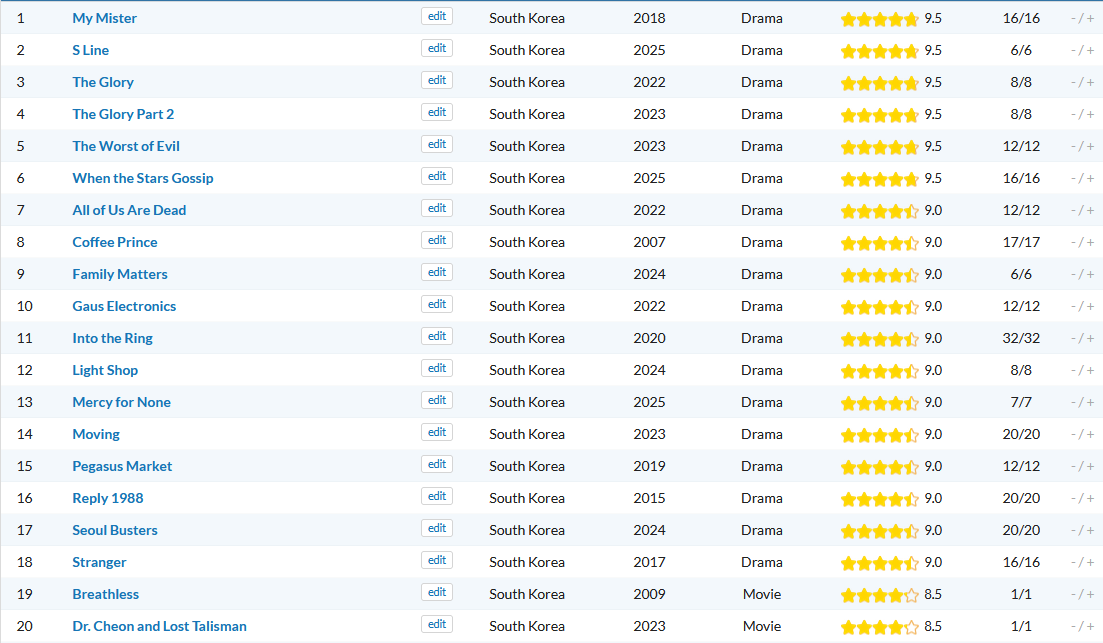Select the 32/32 progress of Into the Ring
Image resolution: width=1103 pixels, height=643 pixels.
pos(1021,338)
